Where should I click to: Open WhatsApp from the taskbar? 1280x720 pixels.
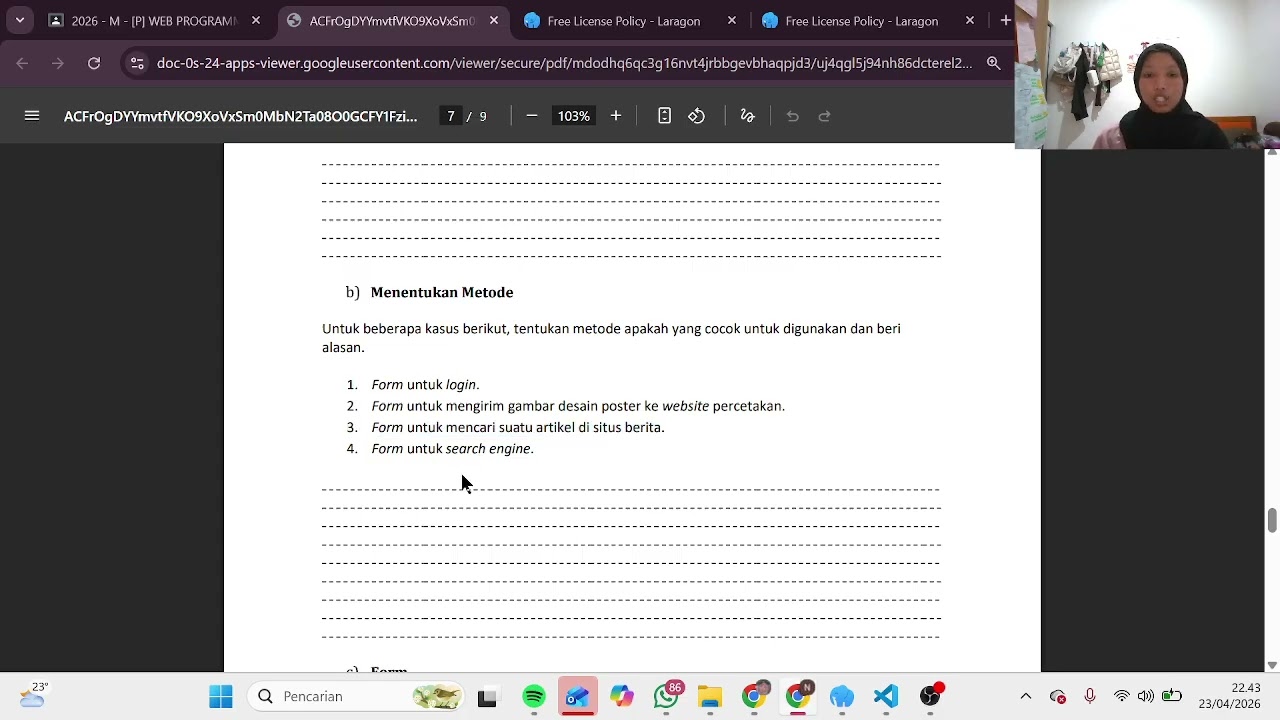tap(666, 696)
